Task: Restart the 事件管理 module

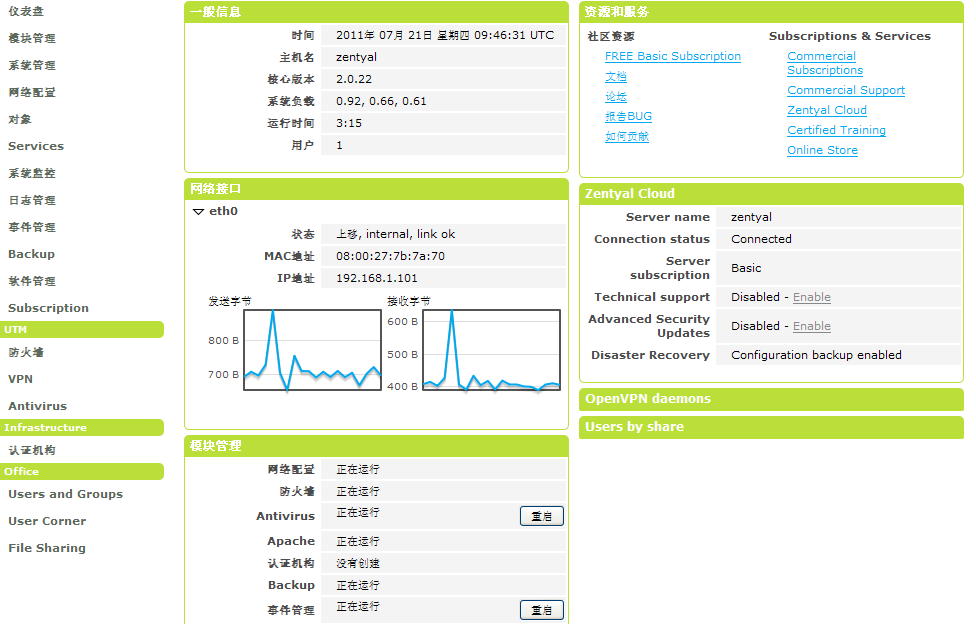Action: point(541,610)
